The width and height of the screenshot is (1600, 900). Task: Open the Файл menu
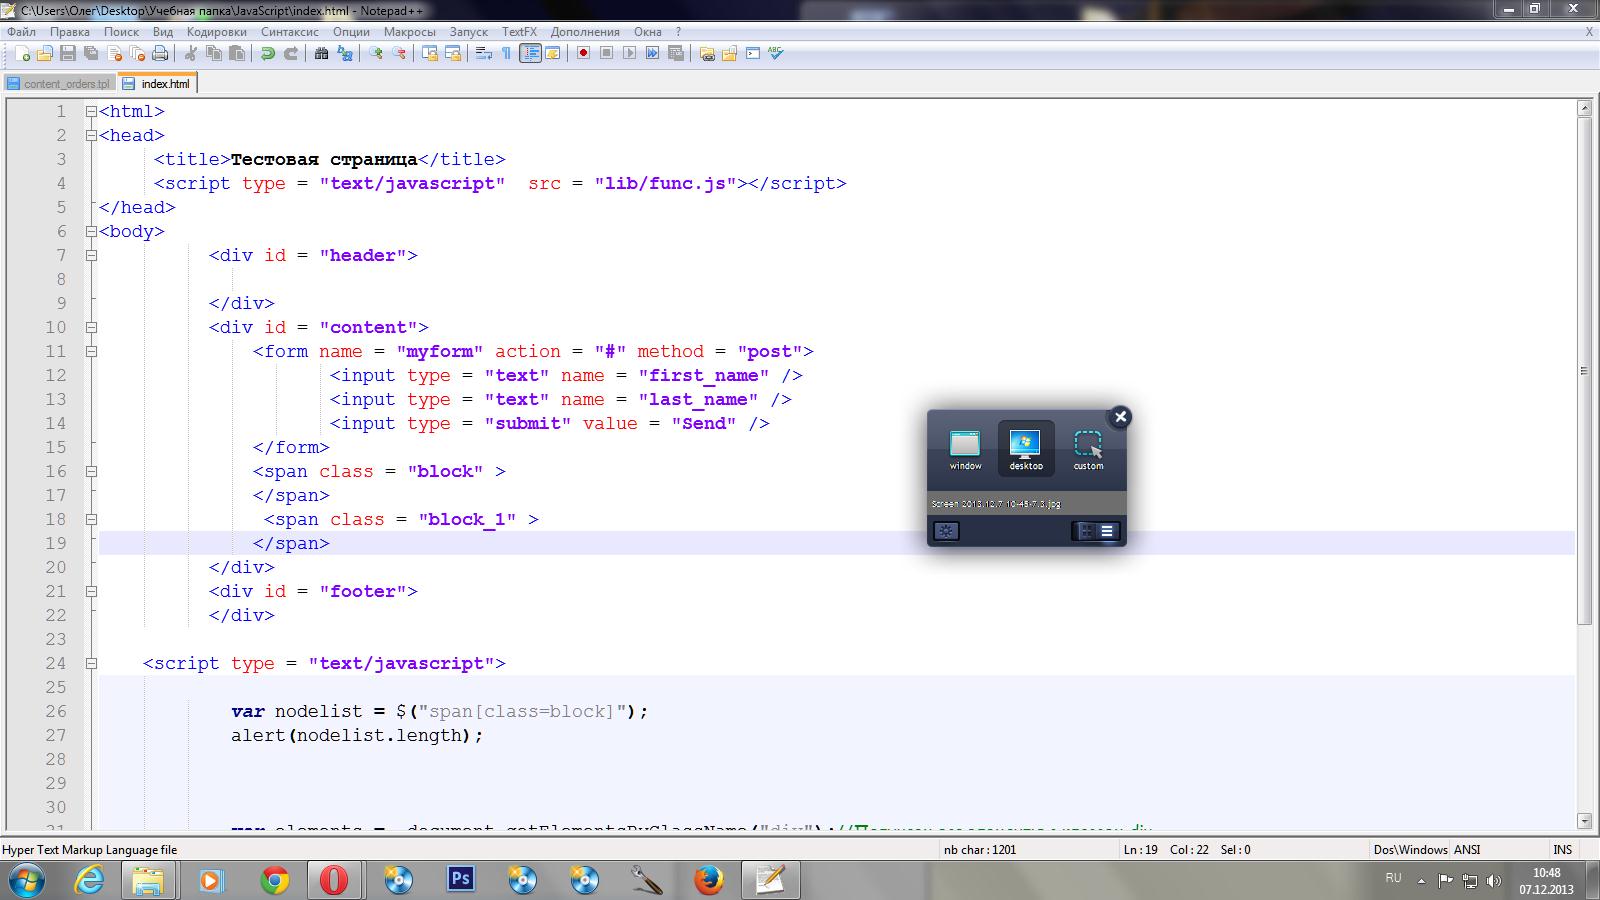21,31
